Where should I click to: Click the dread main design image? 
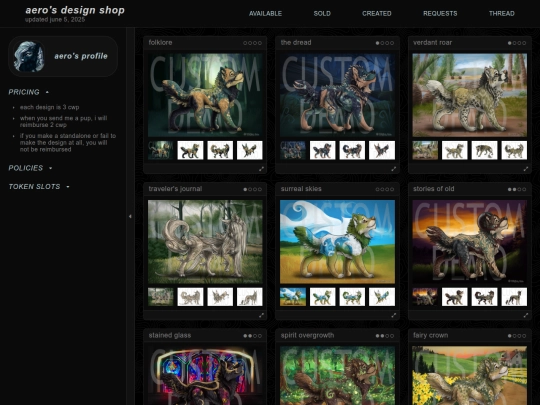pyautogui.click(x=338, y=95)
